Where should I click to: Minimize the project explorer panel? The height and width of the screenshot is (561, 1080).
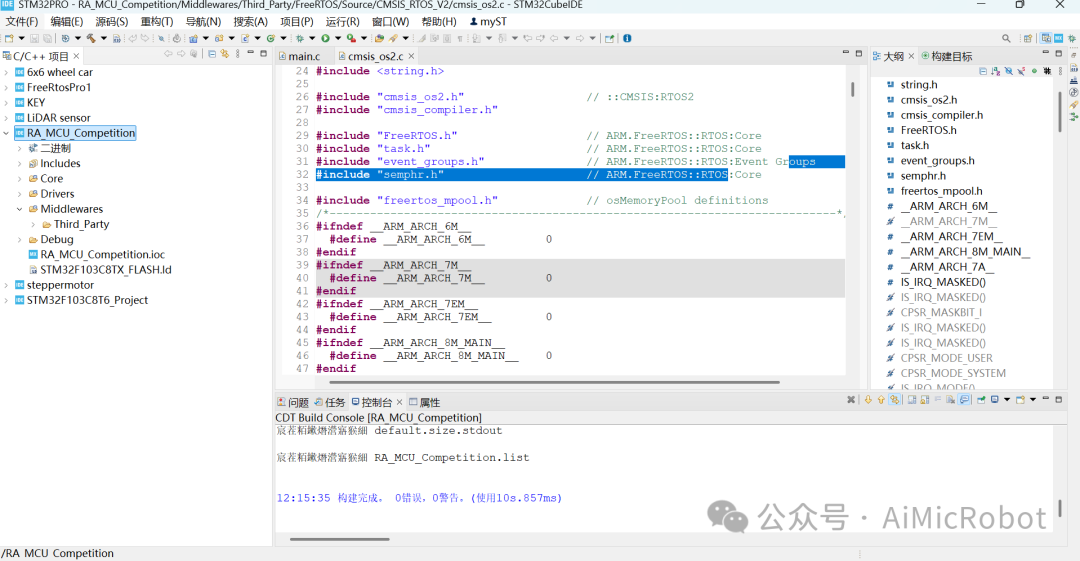[251, 52]
